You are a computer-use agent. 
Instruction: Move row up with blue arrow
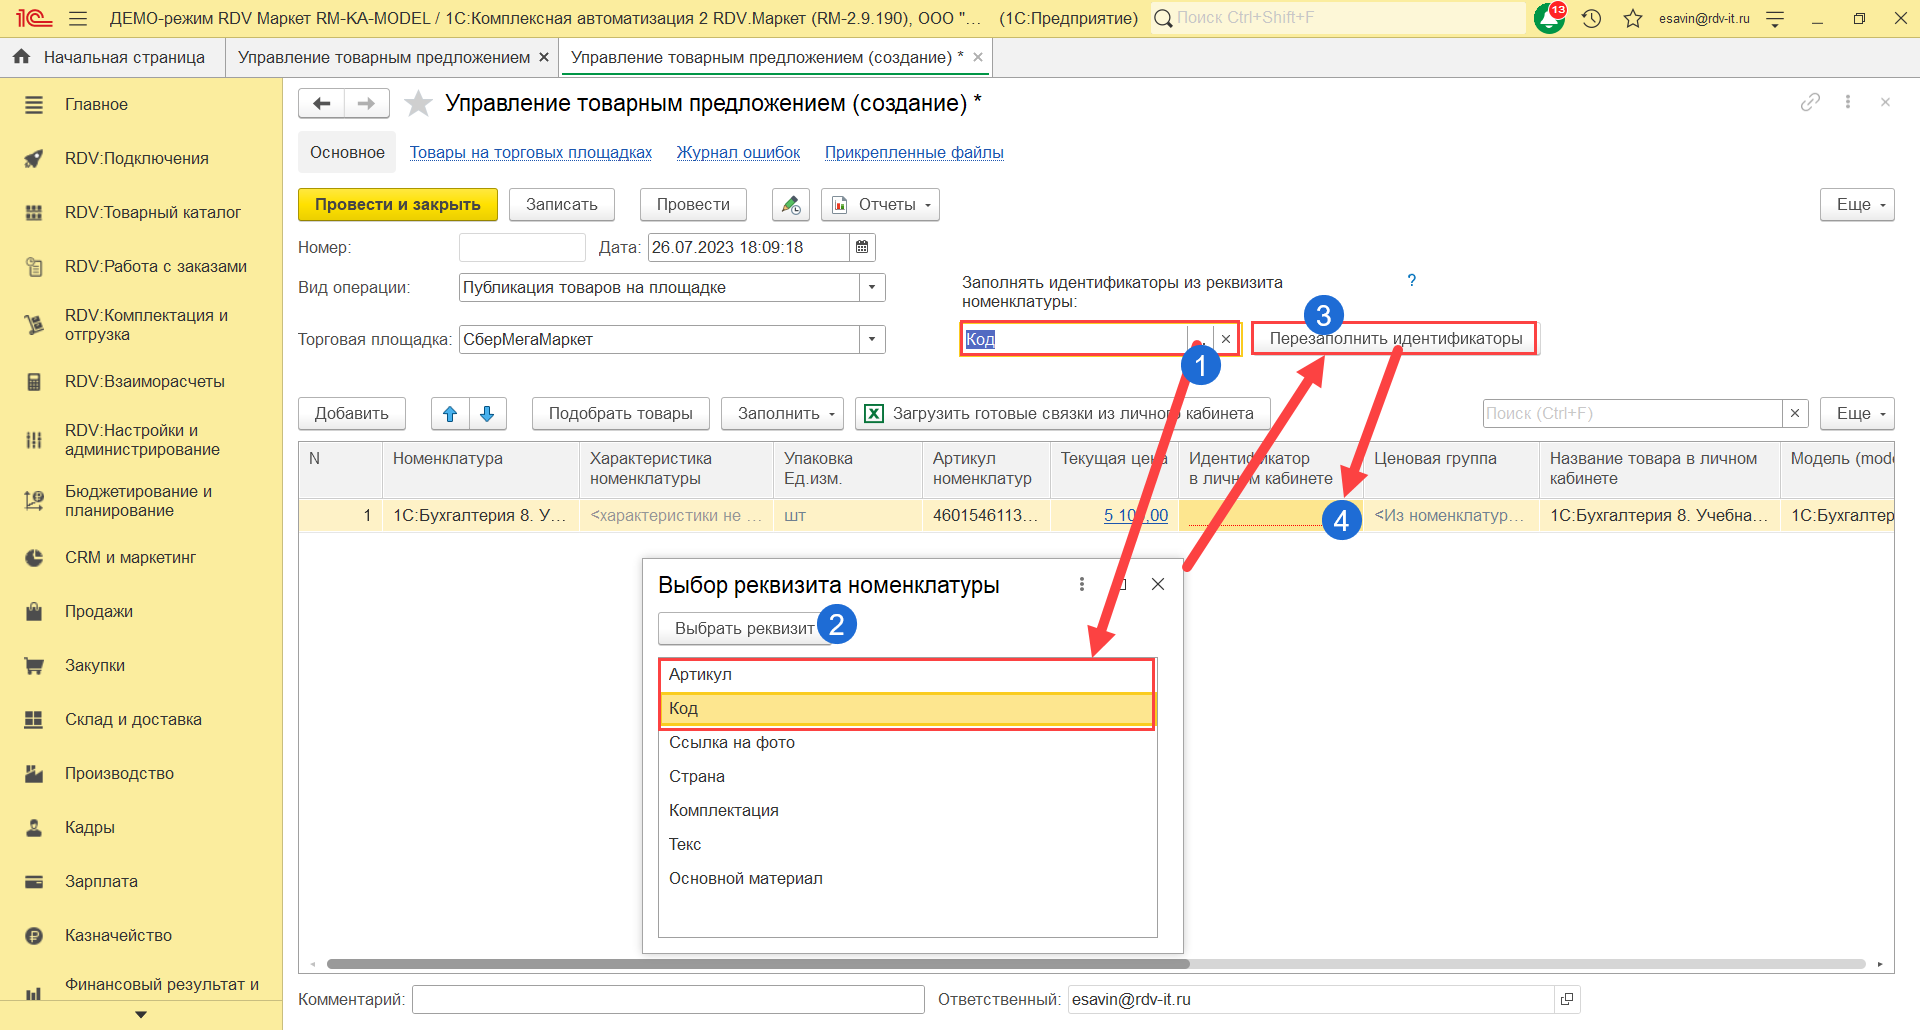(450, 413)
